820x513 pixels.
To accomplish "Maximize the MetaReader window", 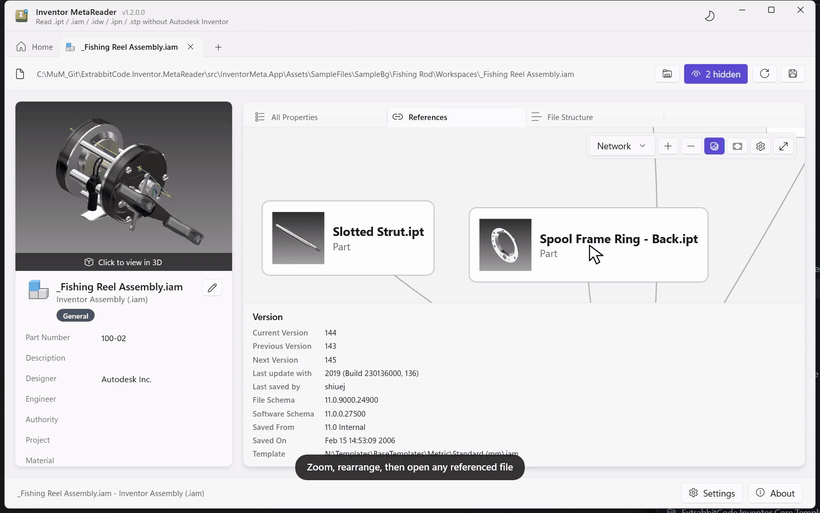I will (x=771, y=10).
